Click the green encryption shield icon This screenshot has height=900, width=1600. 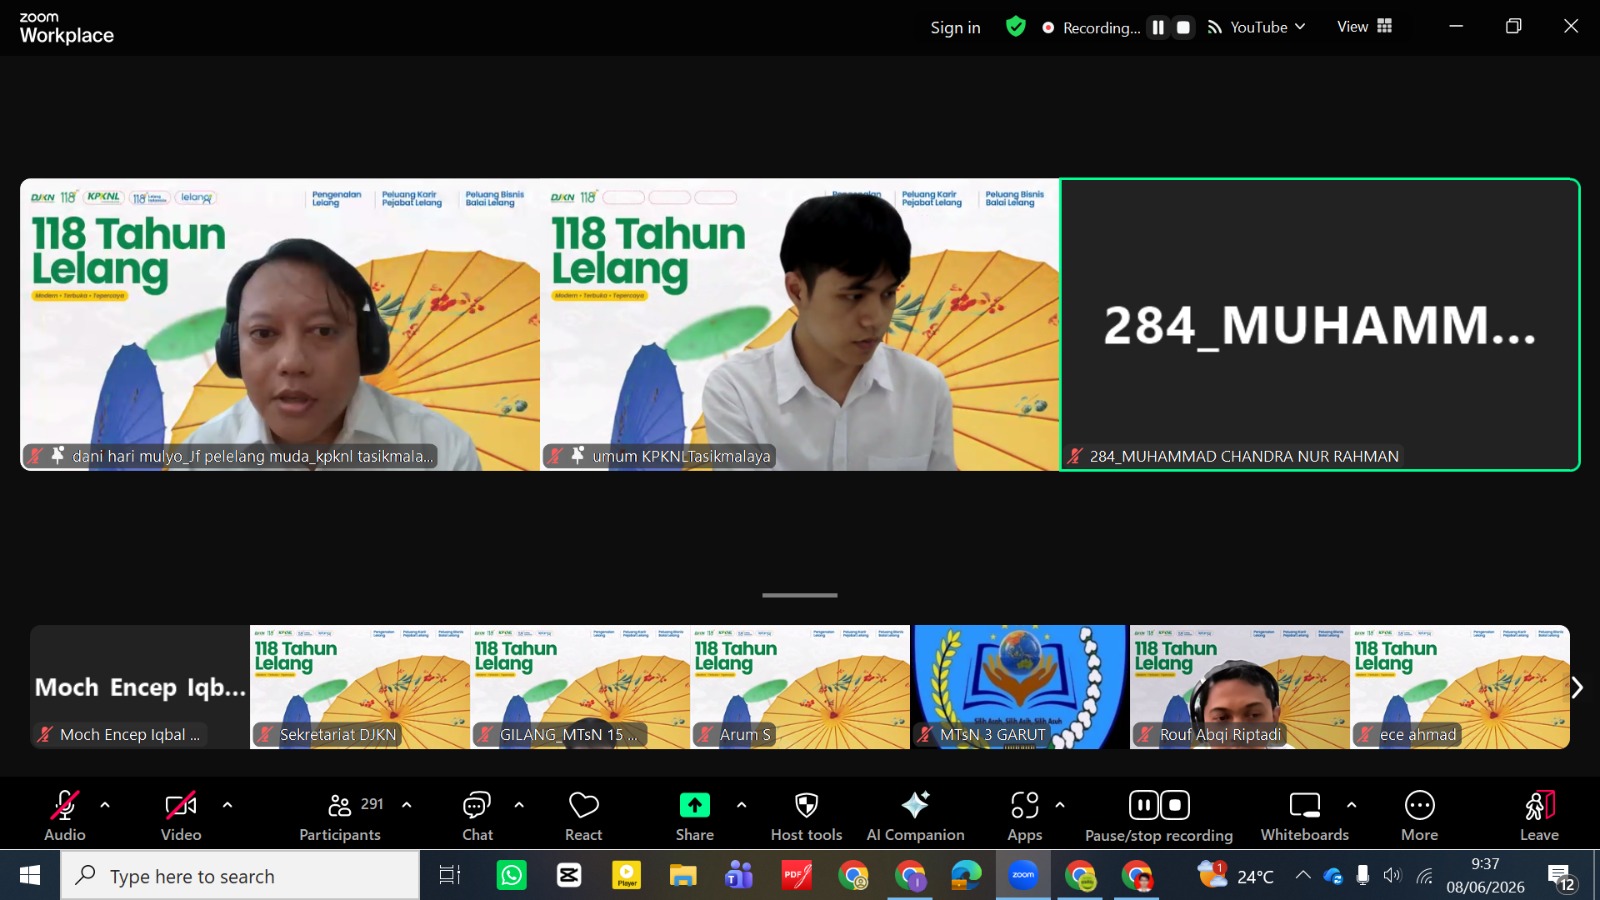1016,27
